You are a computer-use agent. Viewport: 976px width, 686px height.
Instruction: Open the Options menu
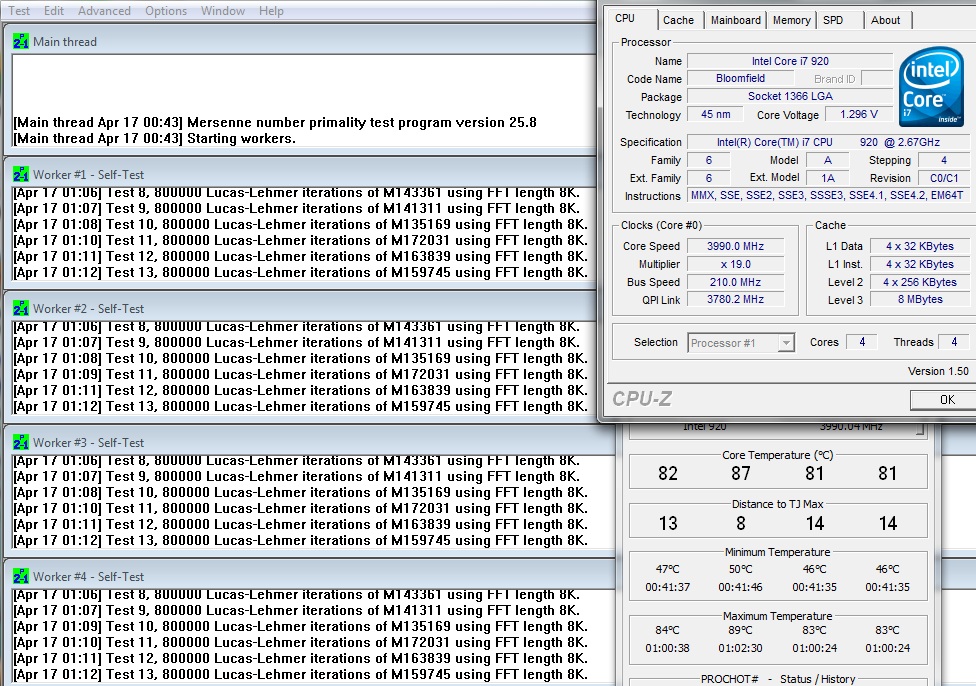click(x=166, y=11)
